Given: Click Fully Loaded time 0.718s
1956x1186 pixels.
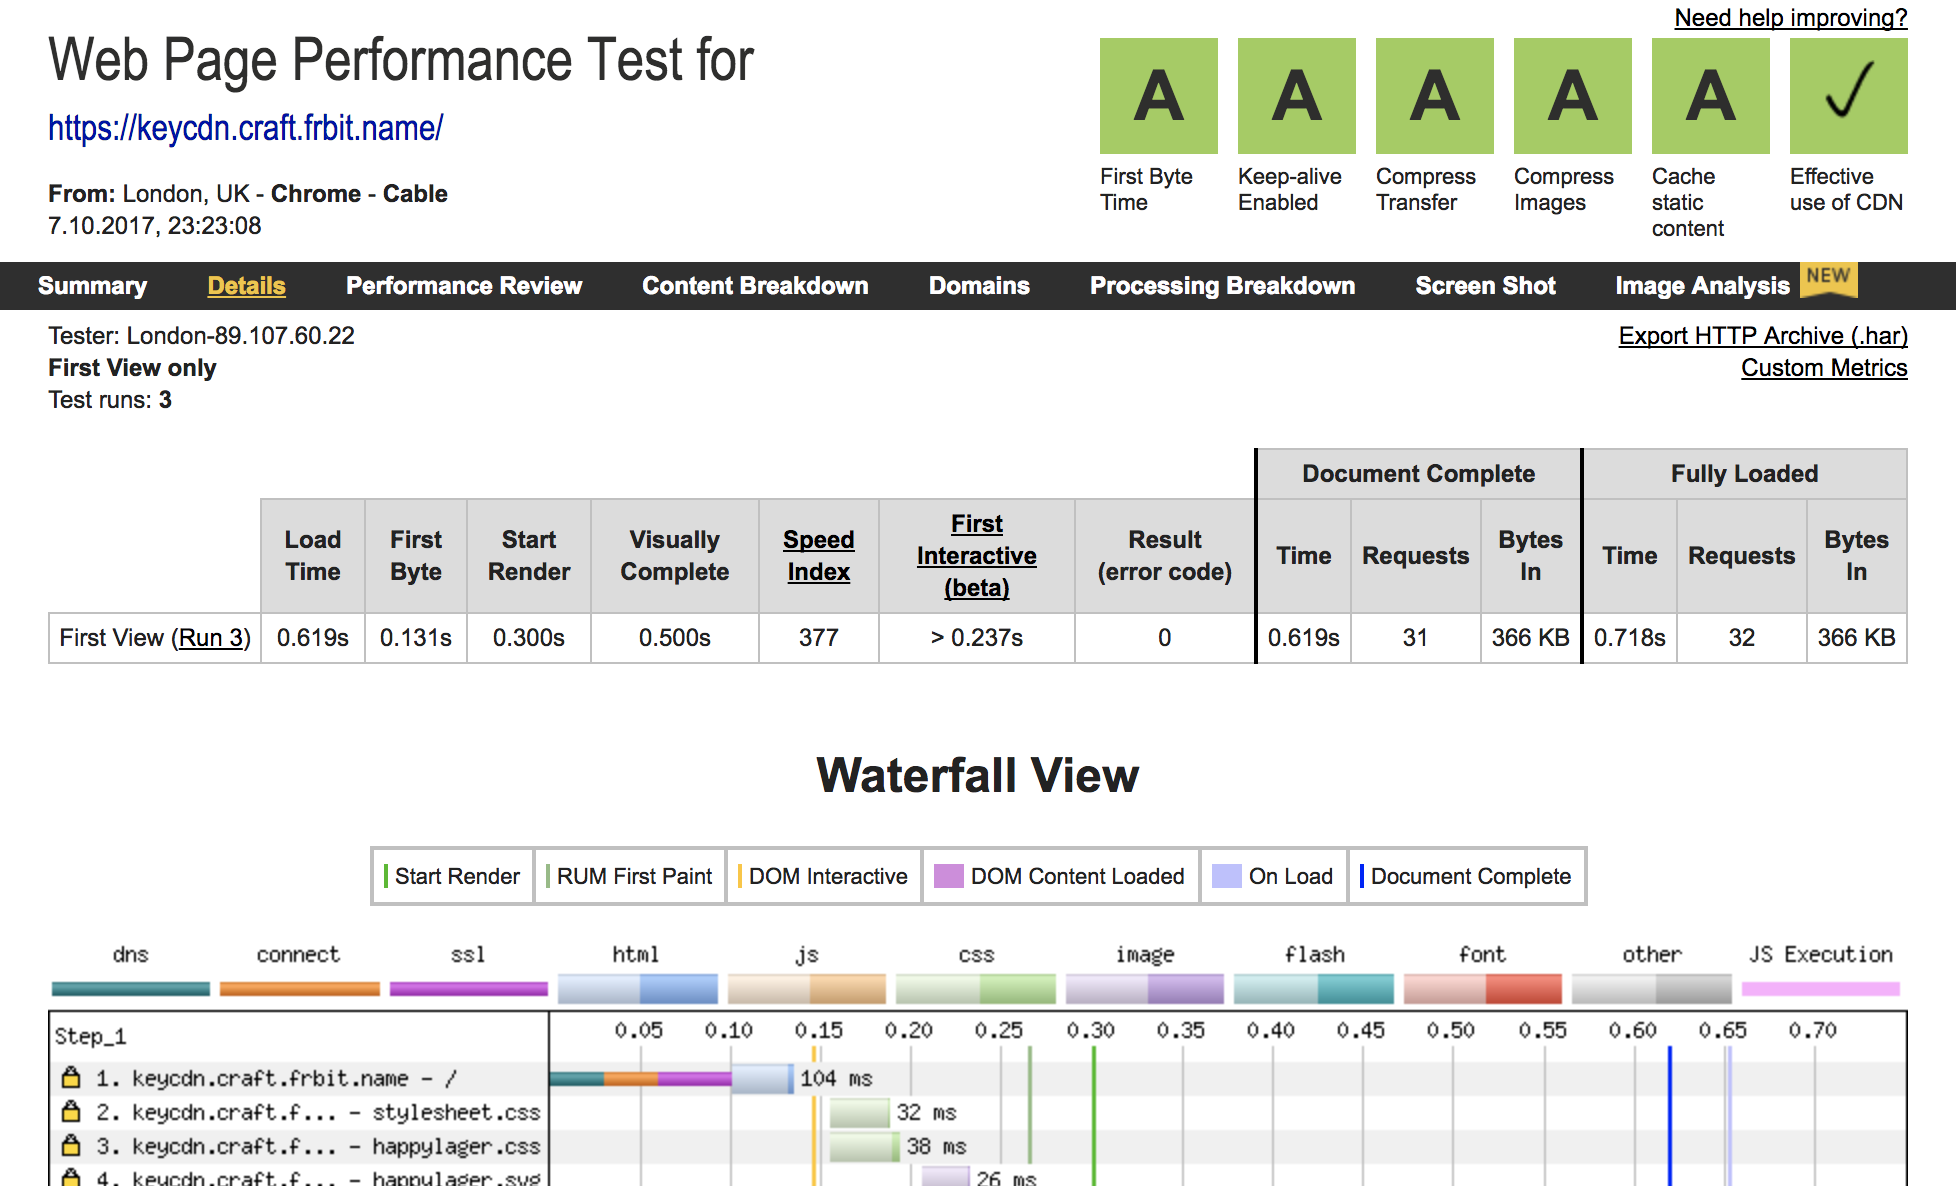Looking at the screenshot, I should coord(1630,638).
